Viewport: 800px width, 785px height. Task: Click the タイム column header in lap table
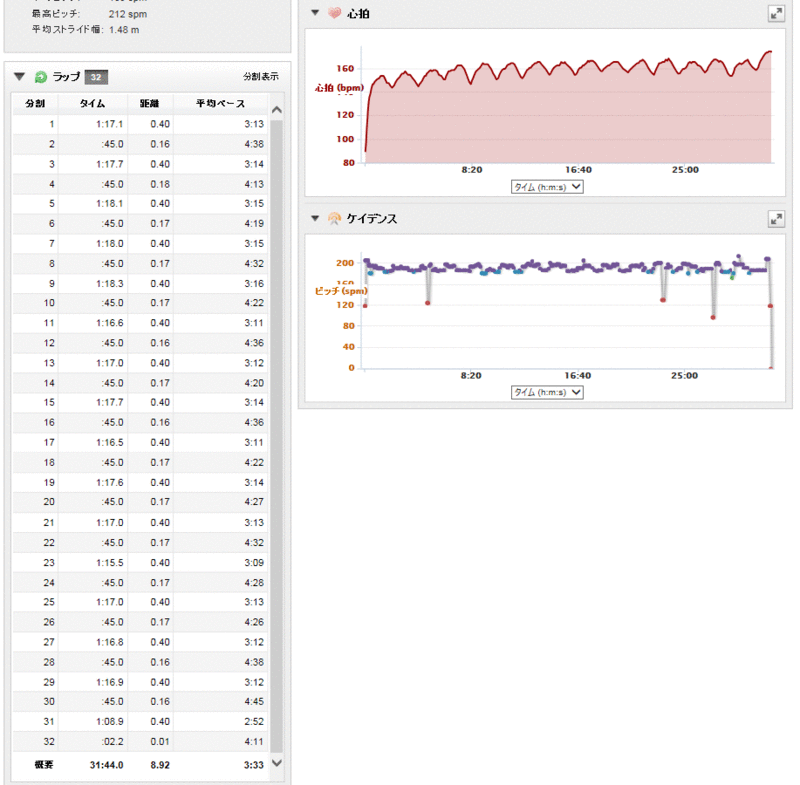tap(92, 103)
